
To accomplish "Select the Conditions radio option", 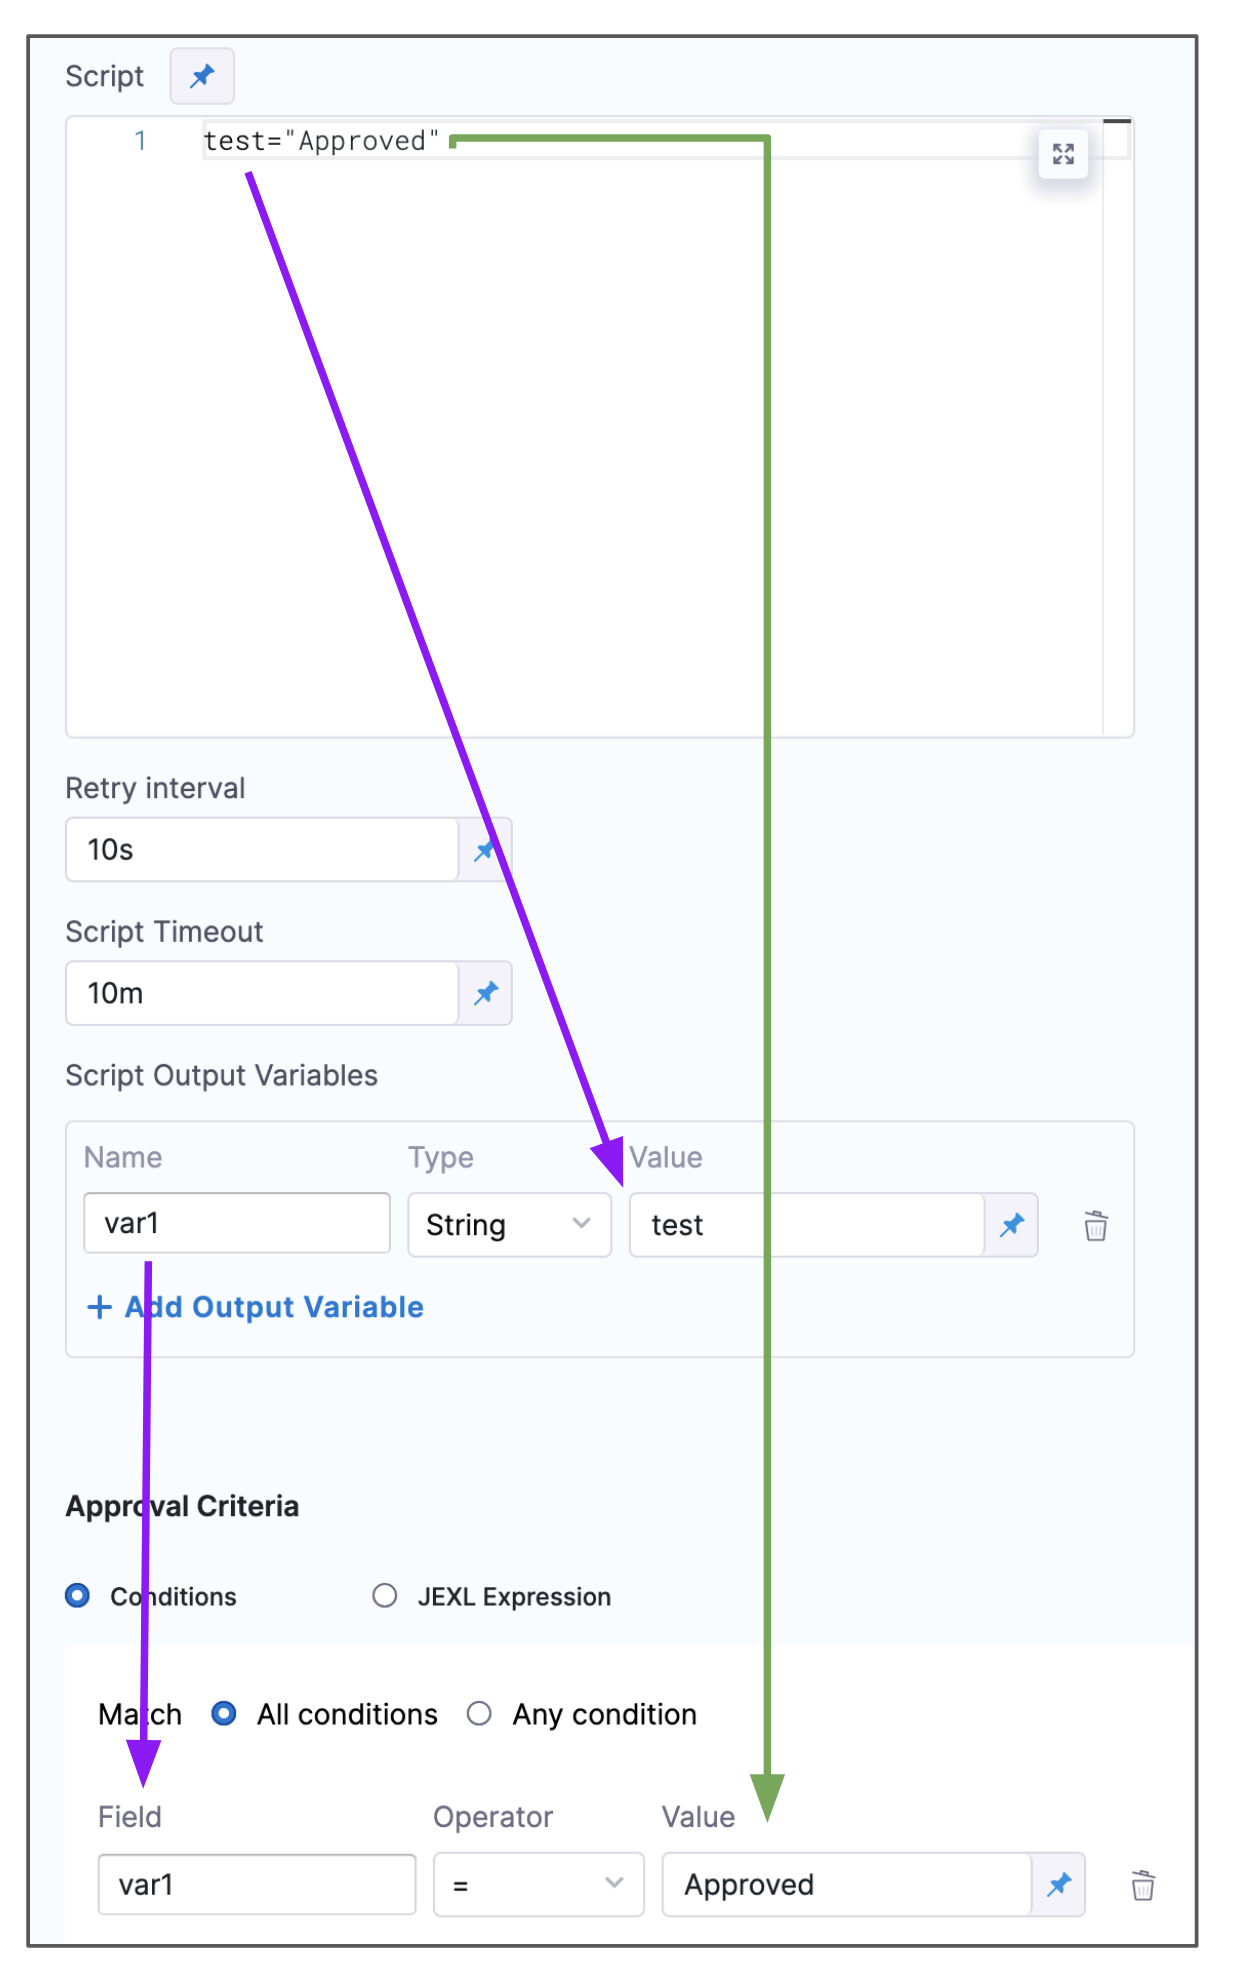I will tap(78, 1596).
